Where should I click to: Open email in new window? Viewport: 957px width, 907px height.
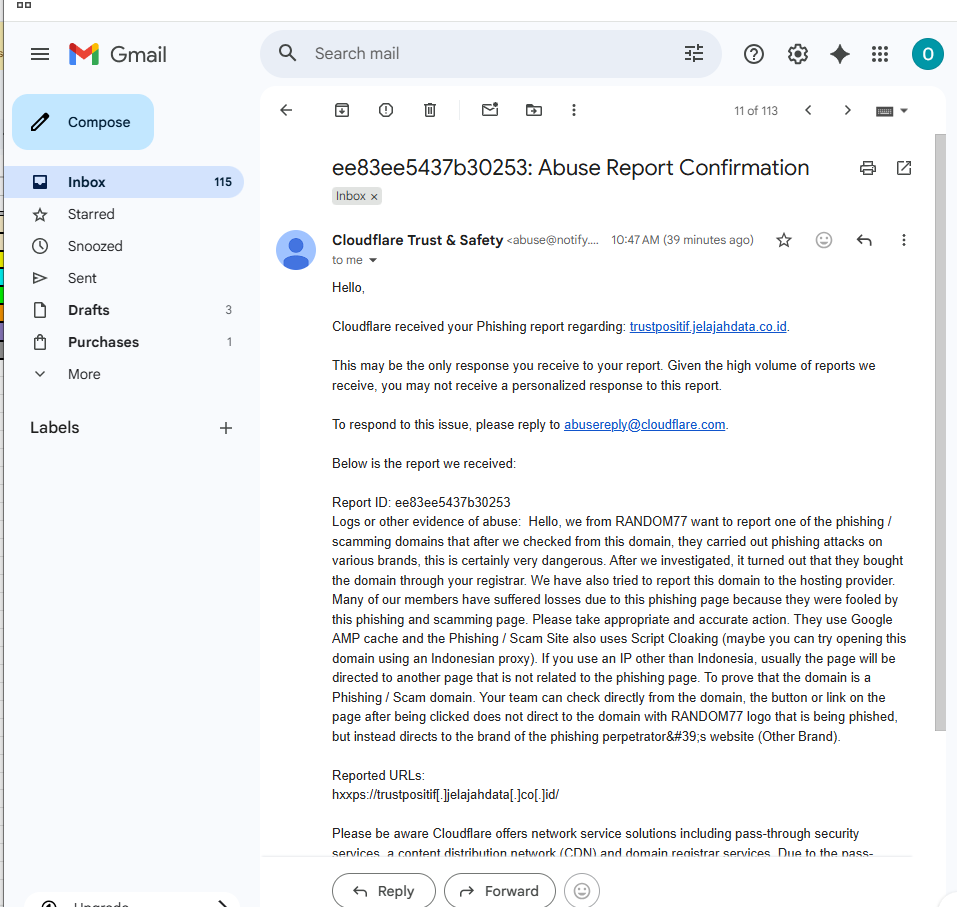click(x=904, y=168)
